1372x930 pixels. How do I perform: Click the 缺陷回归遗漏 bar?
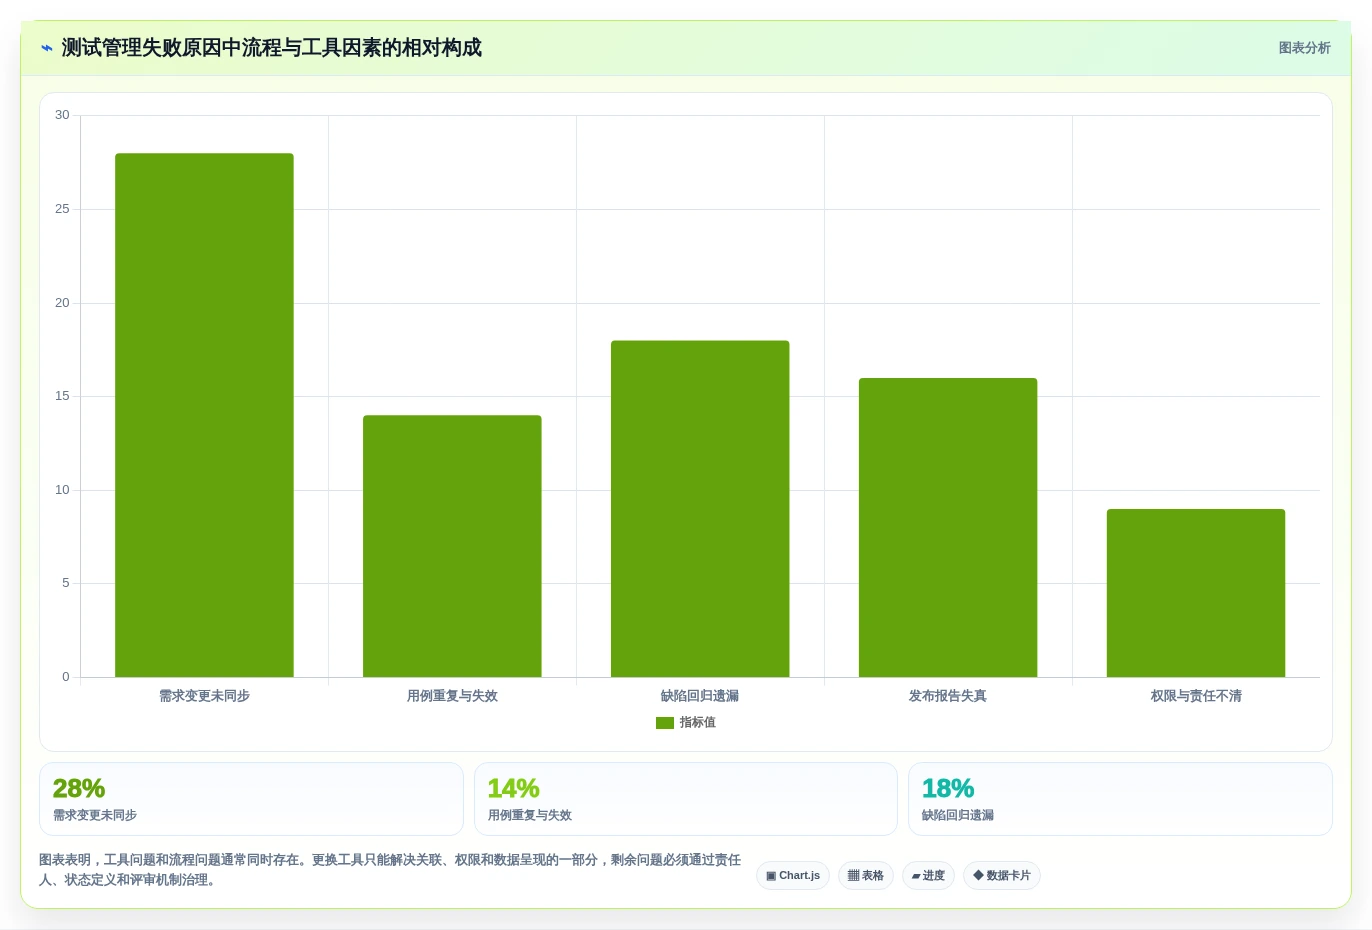coord(700,509)
